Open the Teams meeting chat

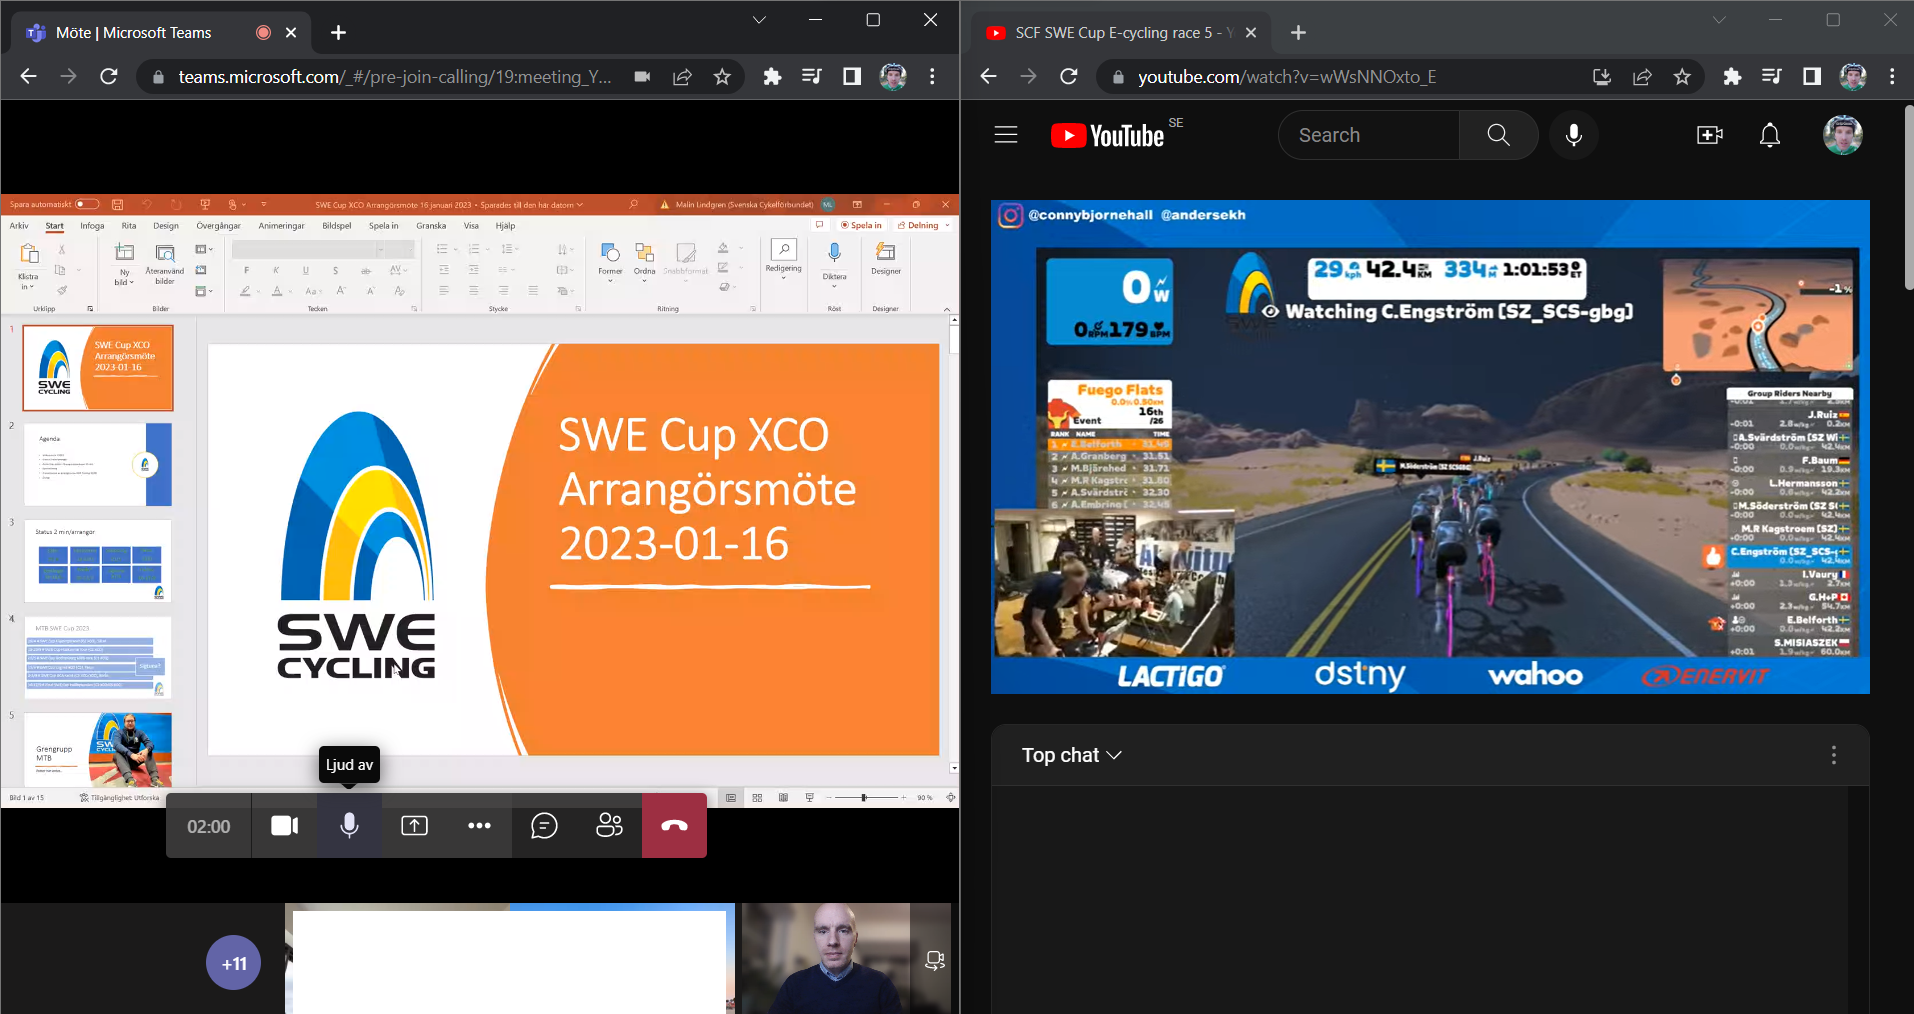(x=544, y=826)
